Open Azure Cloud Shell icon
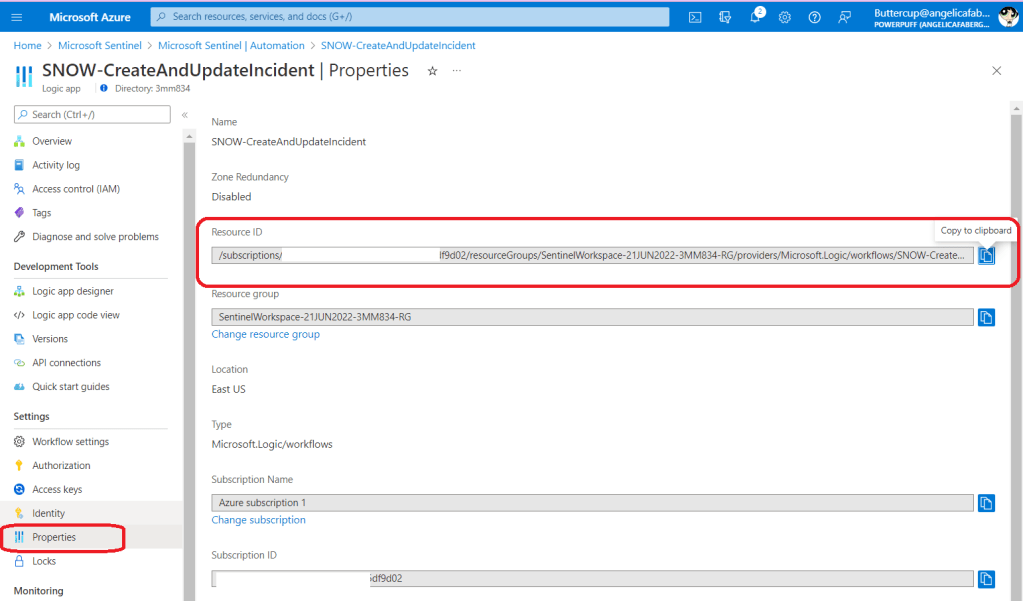Image resolution: width=1023 pixels, height=601 pixels. pyautogui.click(x=695, y=17)
